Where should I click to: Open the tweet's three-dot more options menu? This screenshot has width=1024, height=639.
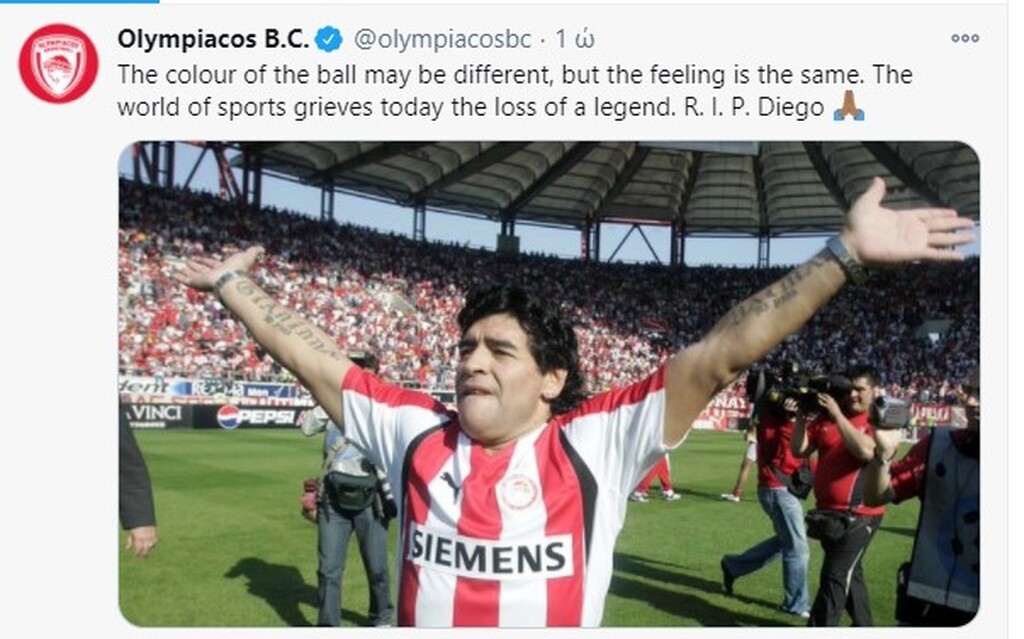tap(965, 38)
